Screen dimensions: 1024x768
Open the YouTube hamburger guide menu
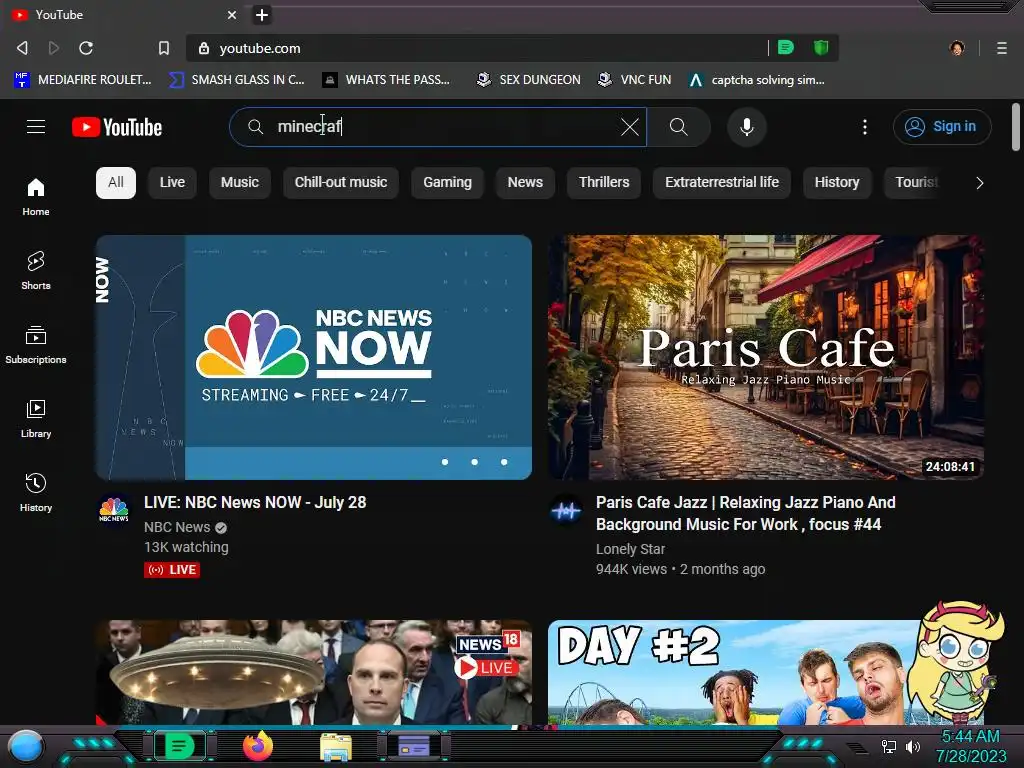[x=36, y=127]
